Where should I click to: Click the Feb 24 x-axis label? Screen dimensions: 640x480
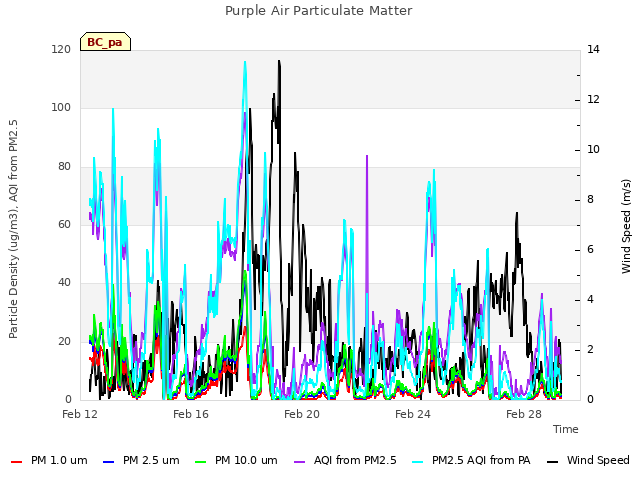(413, 414)
